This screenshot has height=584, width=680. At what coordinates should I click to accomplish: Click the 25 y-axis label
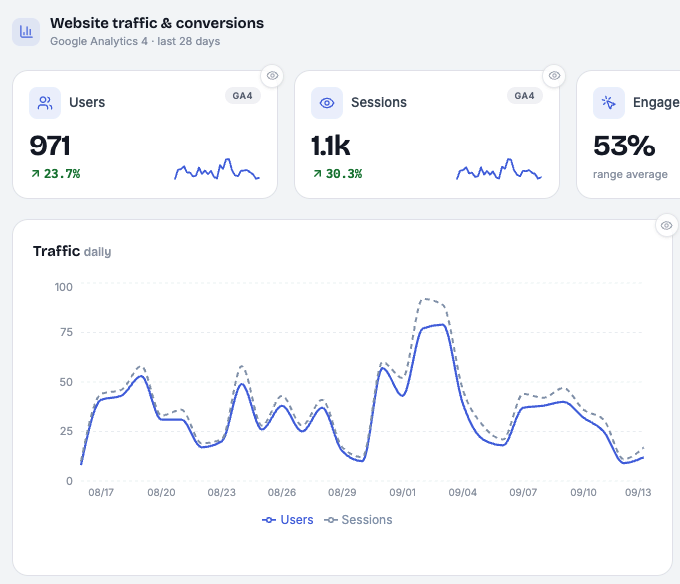pyautogui.click(x=66, y=431)
